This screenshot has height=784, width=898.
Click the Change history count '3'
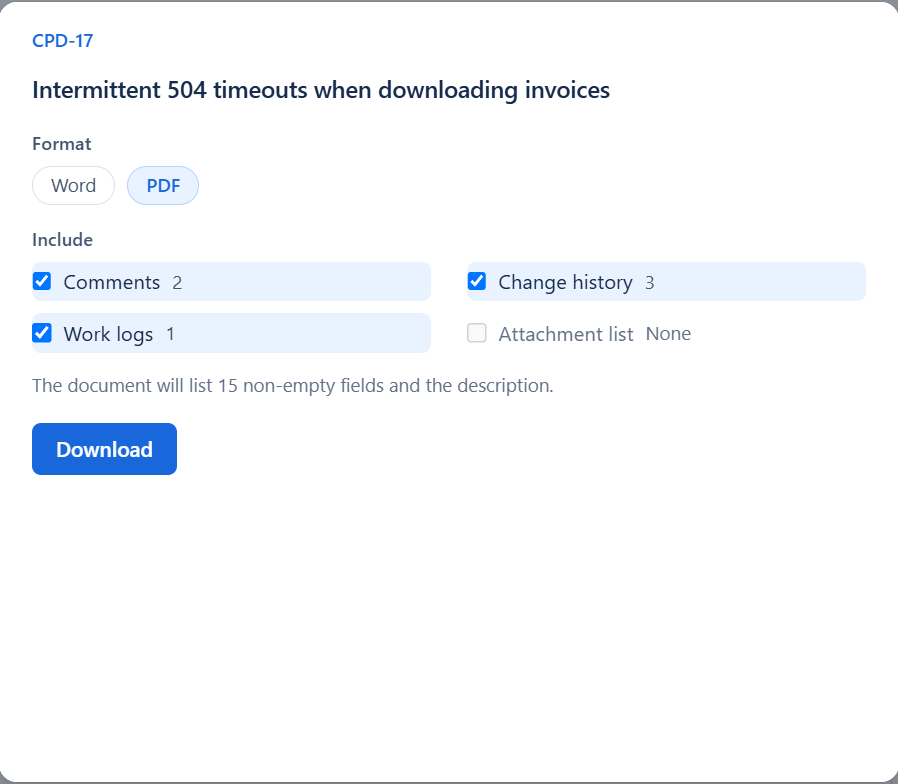[649, 282]
